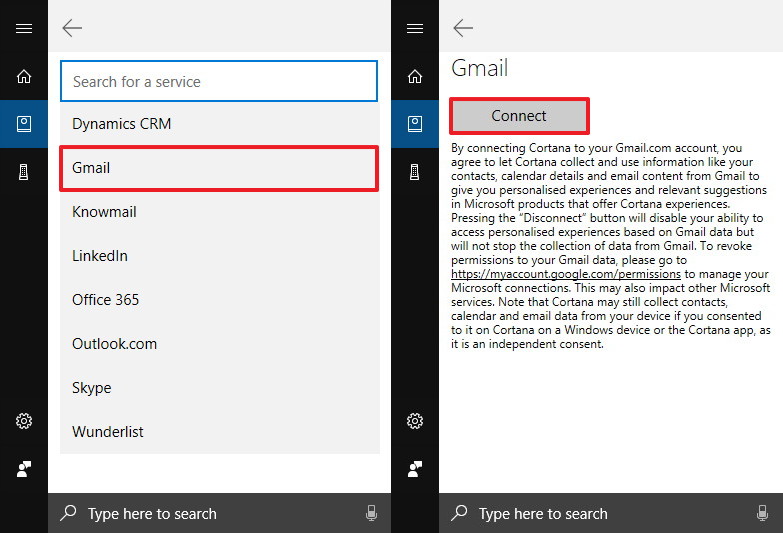The image size is (783, 533).
Task: Open Feedback icon in right Gmail panel sidebar
Action: [x=415, y=469]
